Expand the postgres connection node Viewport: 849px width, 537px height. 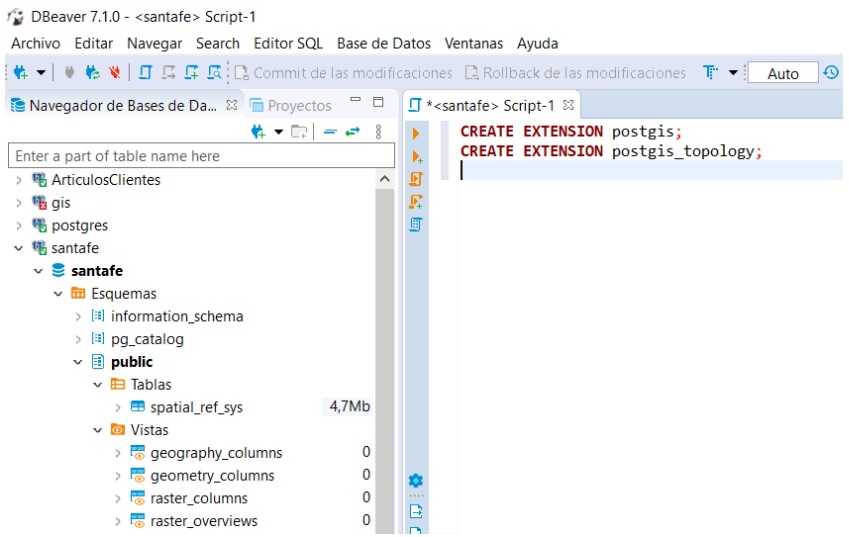point(18,225)
